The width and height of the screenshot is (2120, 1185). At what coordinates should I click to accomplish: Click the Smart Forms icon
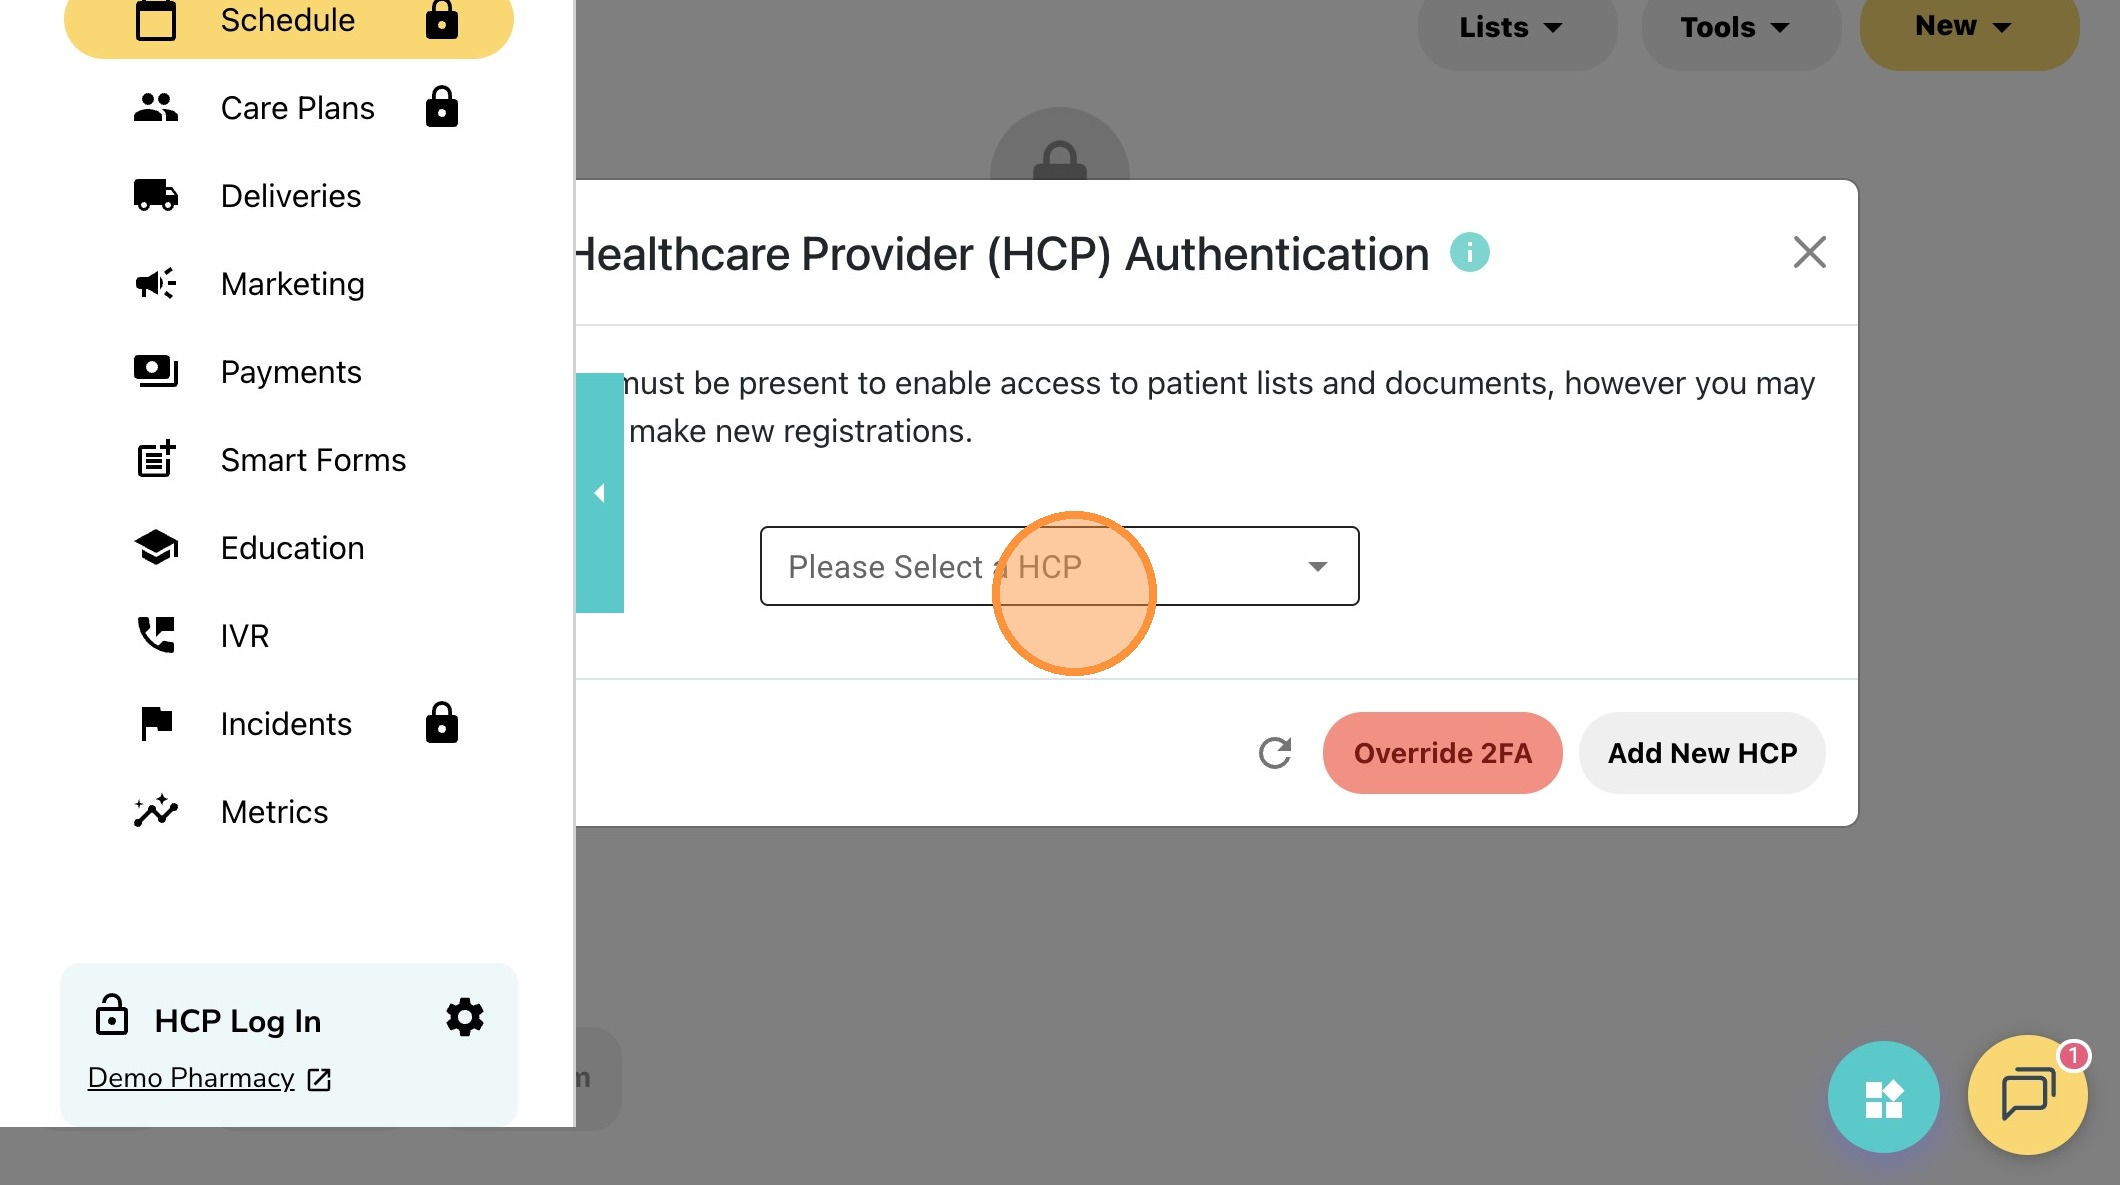156,459
